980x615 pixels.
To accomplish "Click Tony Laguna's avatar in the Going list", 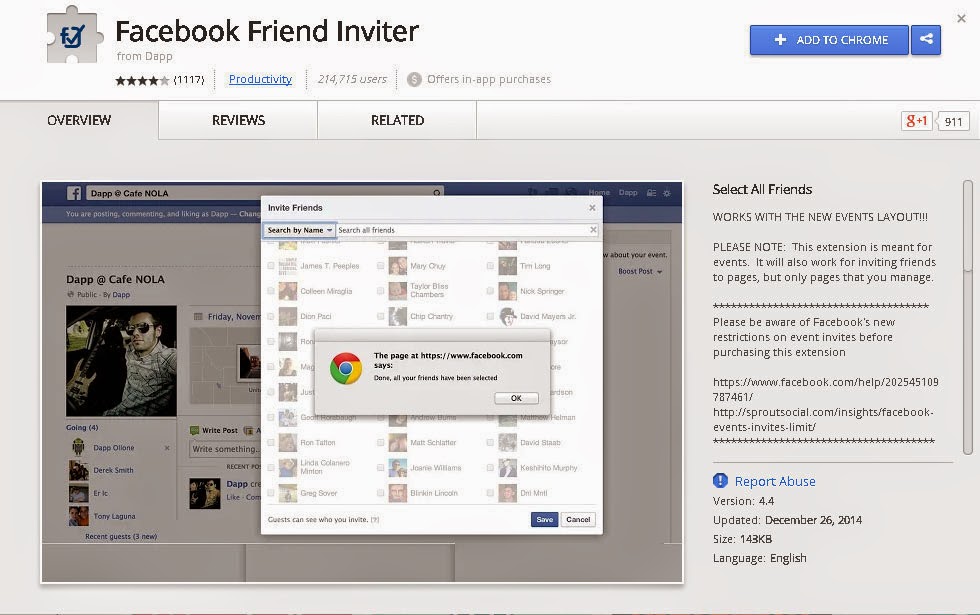I will pos(78,516).
